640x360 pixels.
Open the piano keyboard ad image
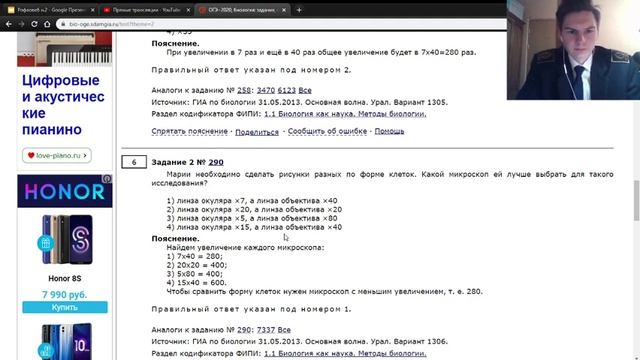tap(64, 49)
